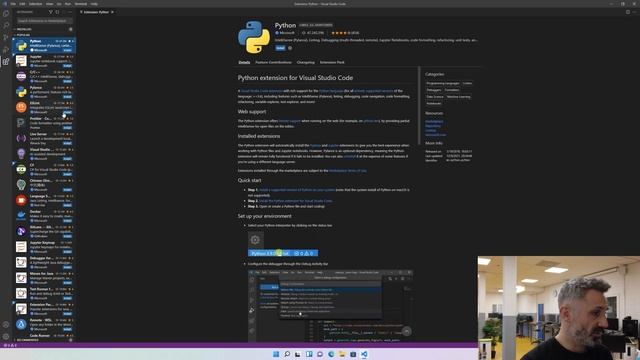Image resolution: width=640 pixels, height=360 pixels.
Task: Click the errors and warnings status bar item
Action: click(10, 345)
